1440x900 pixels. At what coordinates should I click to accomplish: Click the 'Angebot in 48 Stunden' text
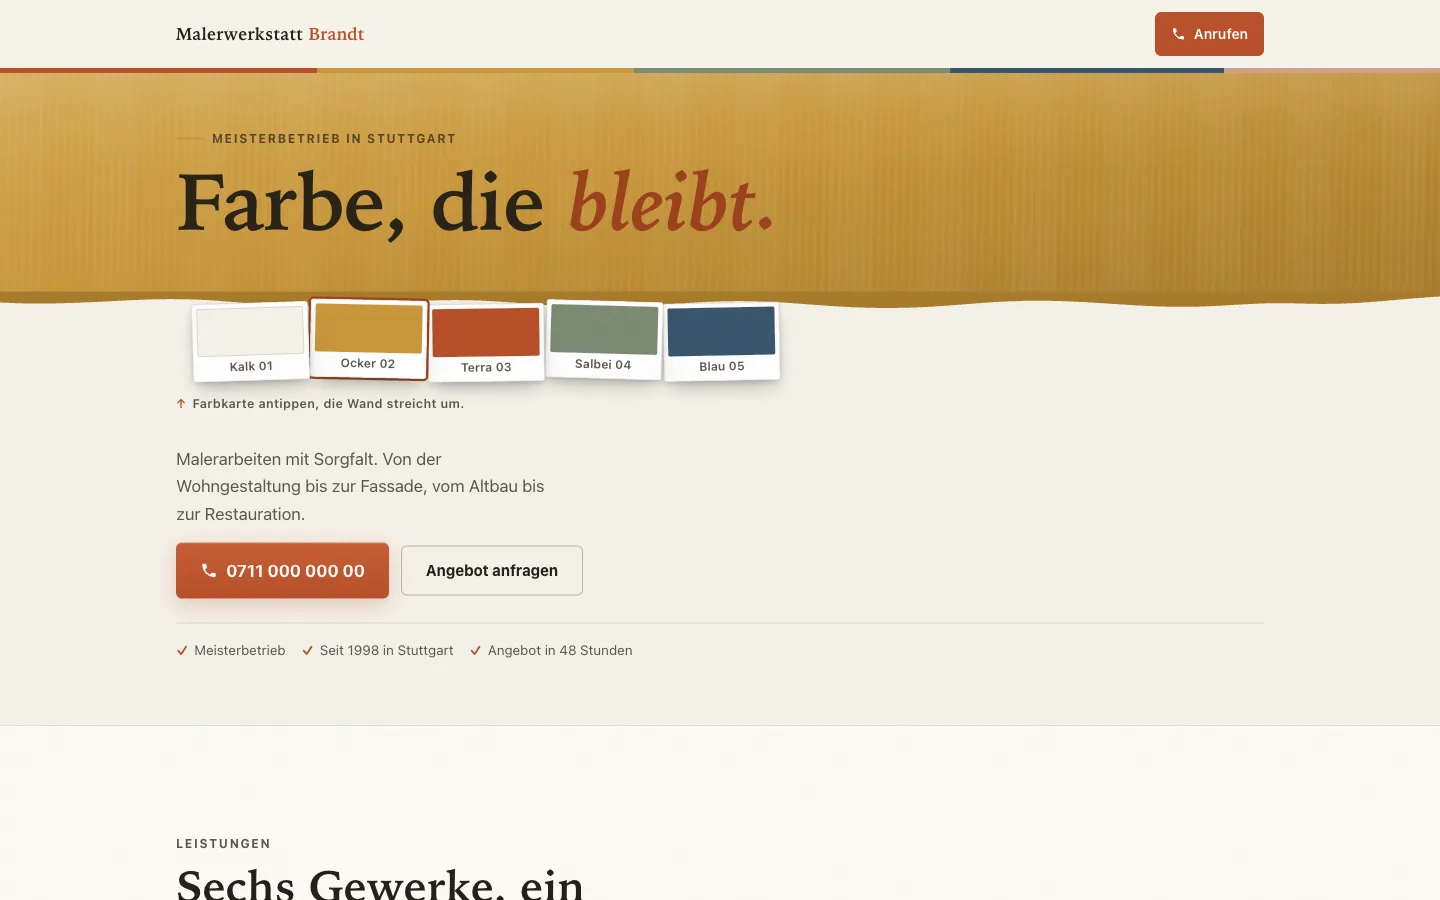(x=560, y=651)
